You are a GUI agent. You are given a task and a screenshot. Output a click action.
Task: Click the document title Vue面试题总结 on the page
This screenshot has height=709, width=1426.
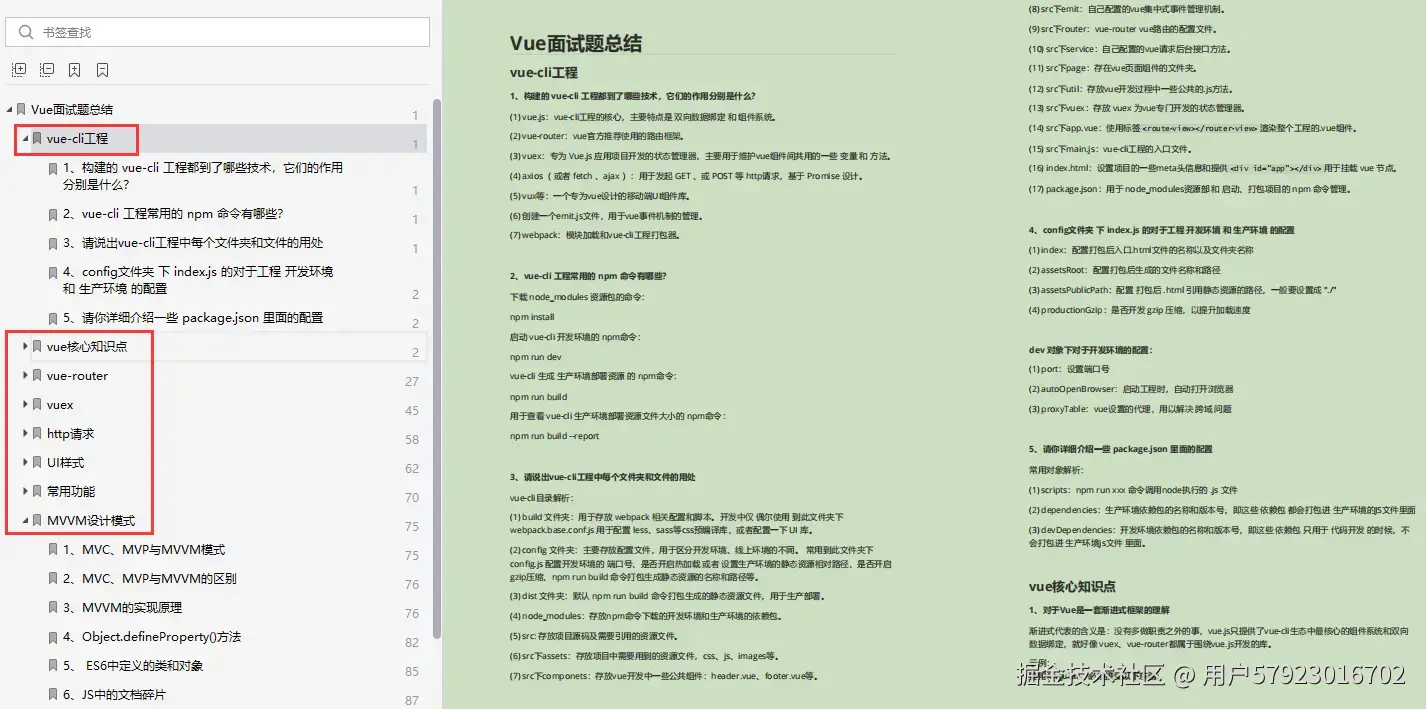pos(576,43)
